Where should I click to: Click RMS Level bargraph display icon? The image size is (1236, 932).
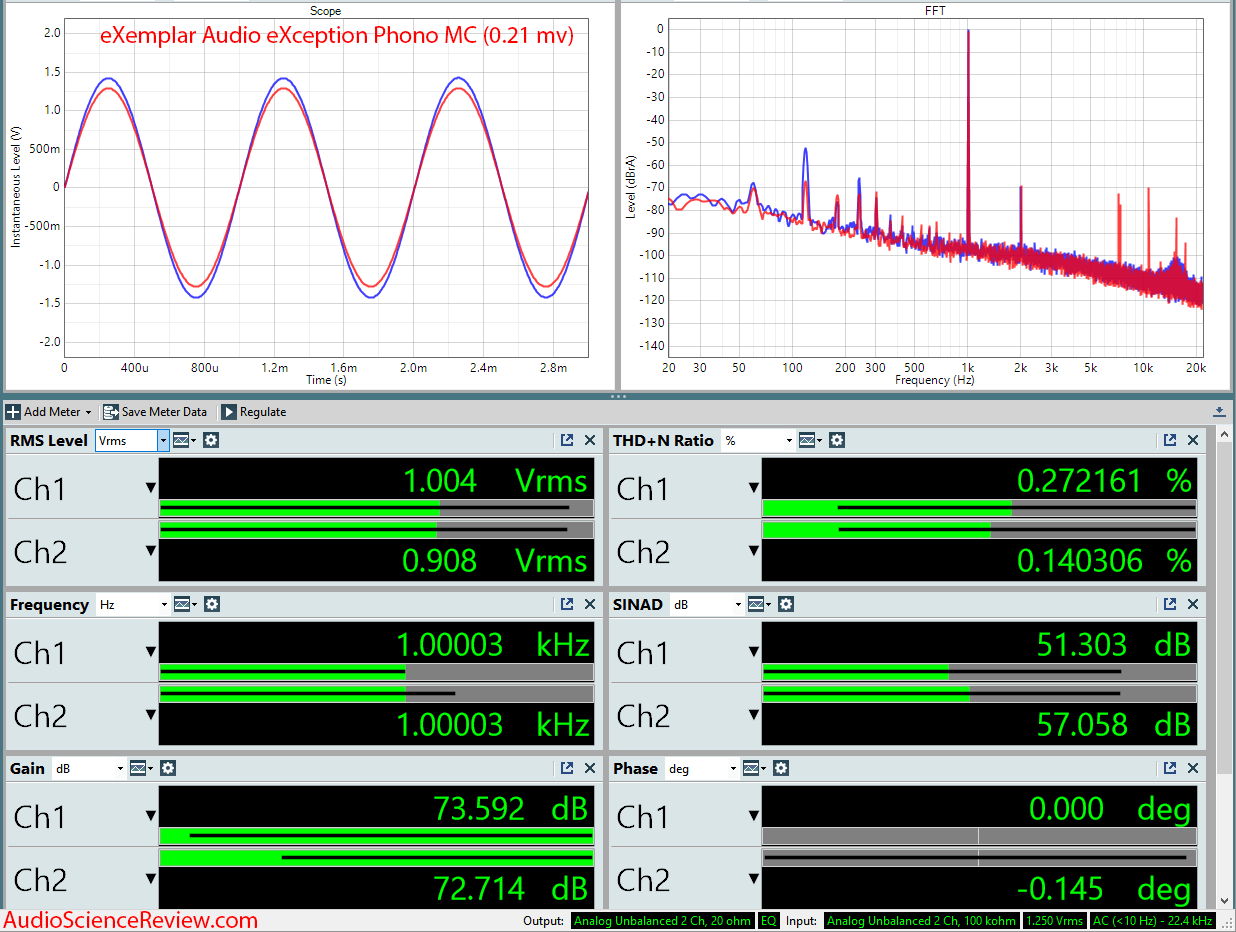tap(185, 440)
